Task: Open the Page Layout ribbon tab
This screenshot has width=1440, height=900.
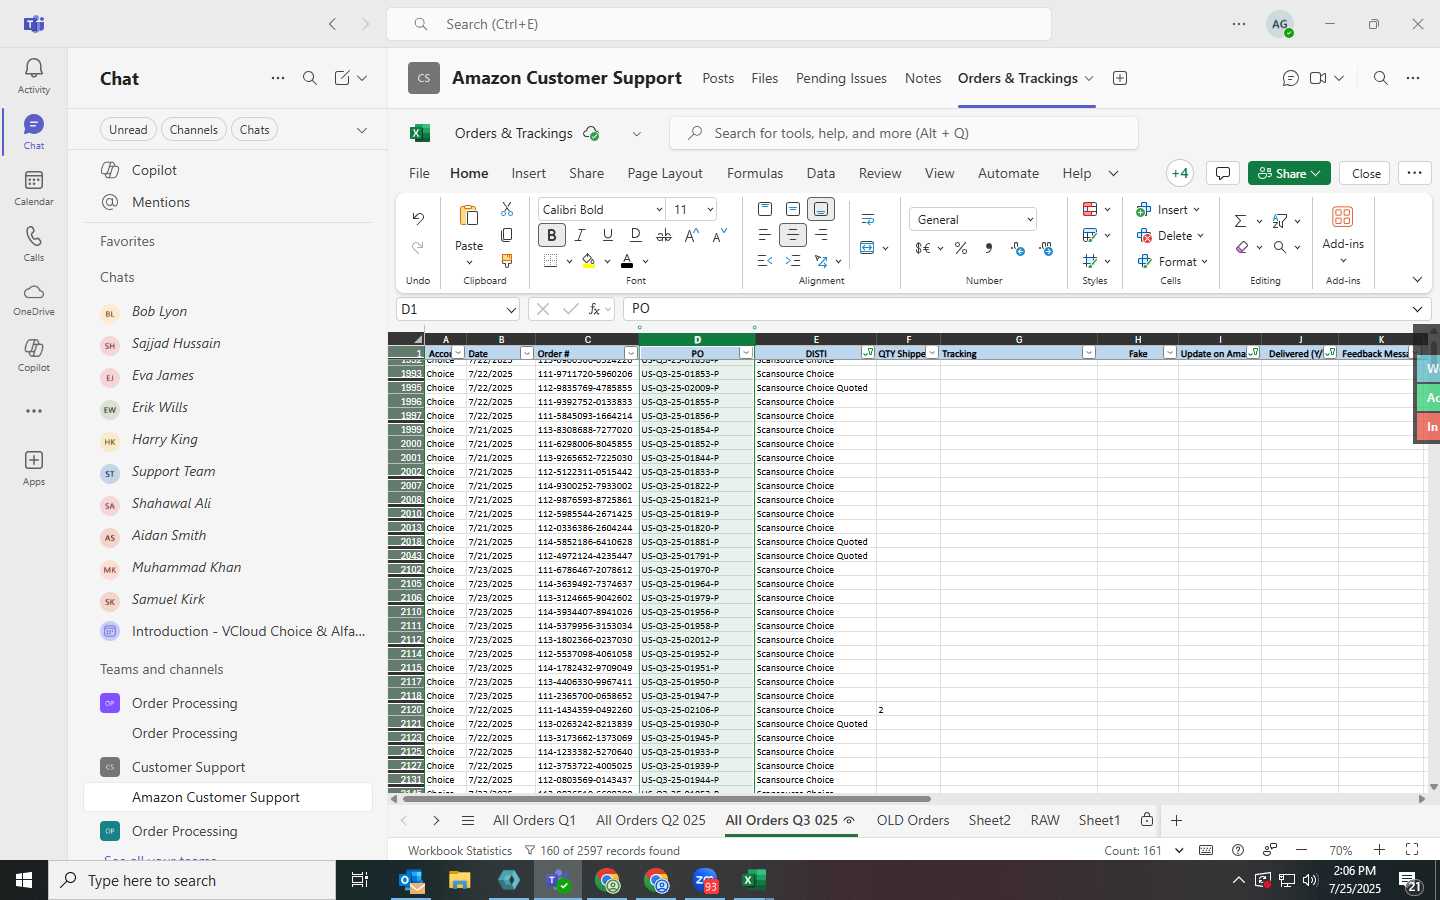Action: 665,173
